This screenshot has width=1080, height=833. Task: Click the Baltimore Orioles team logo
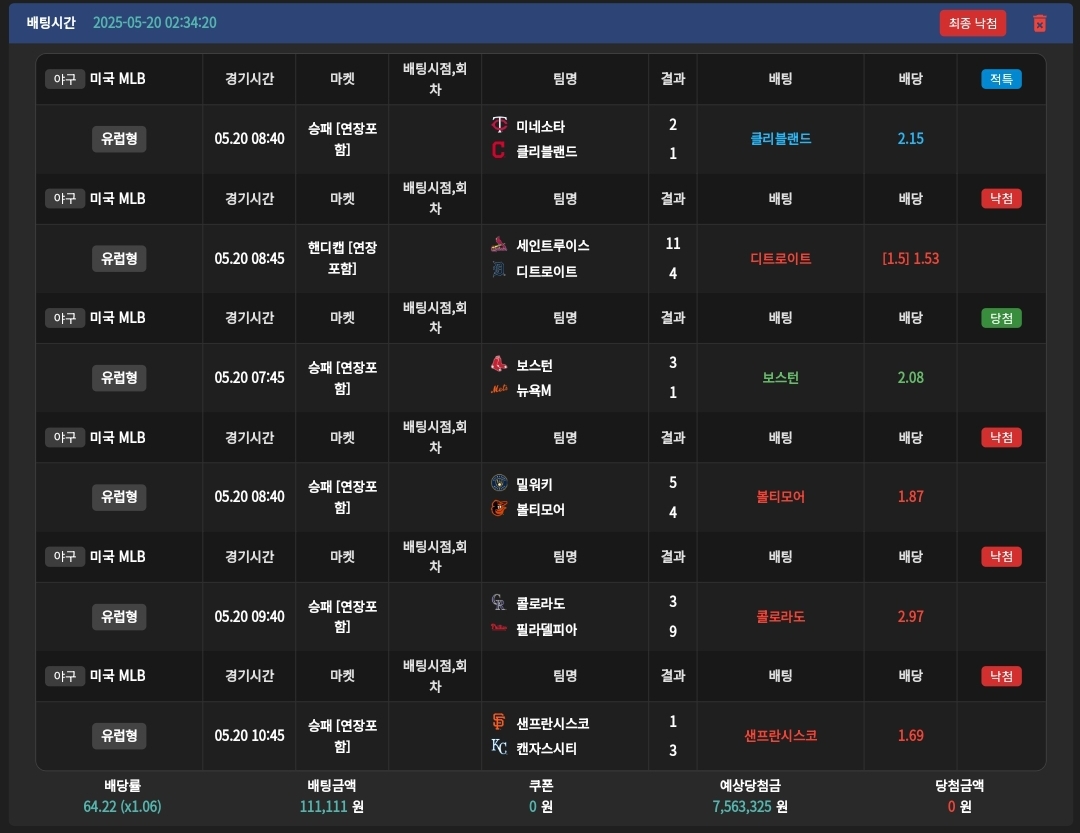tap(499, 509)
